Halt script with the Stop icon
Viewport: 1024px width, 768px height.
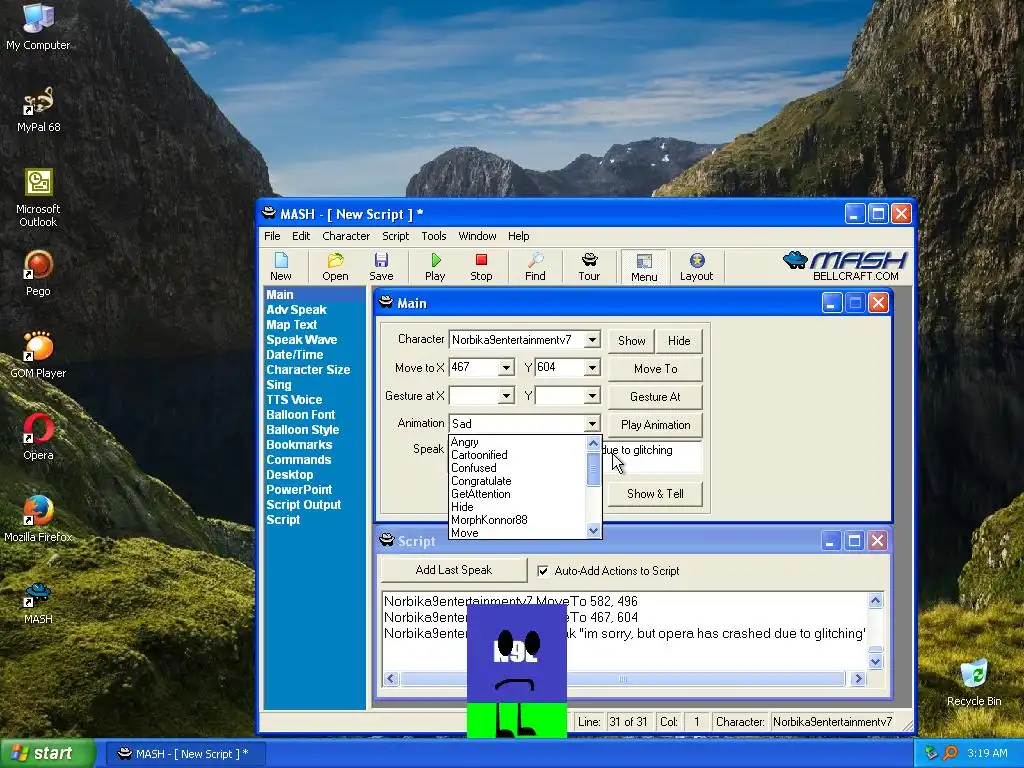point(481,266)
